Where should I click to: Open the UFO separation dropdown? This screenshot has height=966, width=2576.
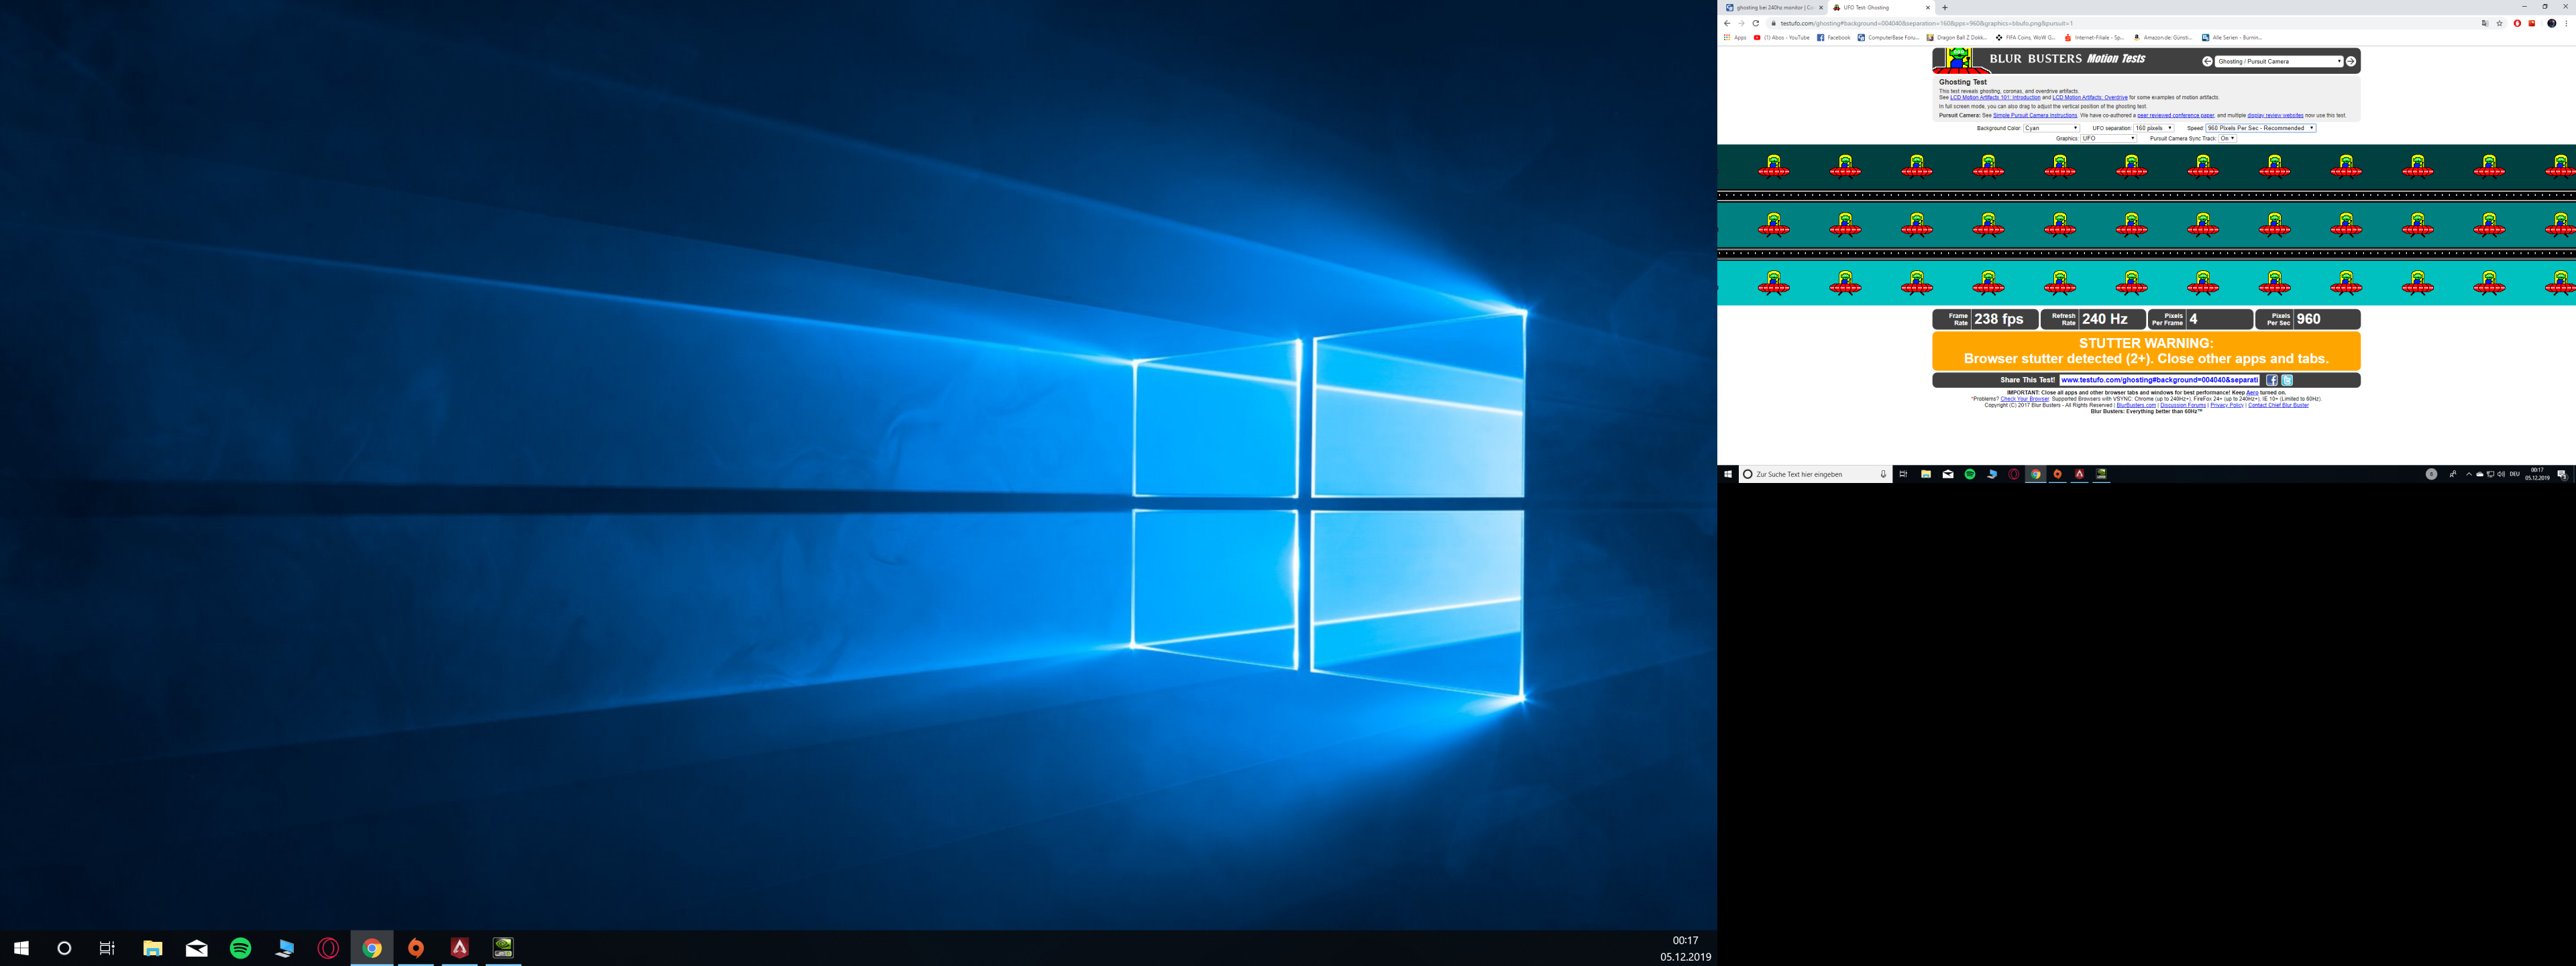(2154, 128)
